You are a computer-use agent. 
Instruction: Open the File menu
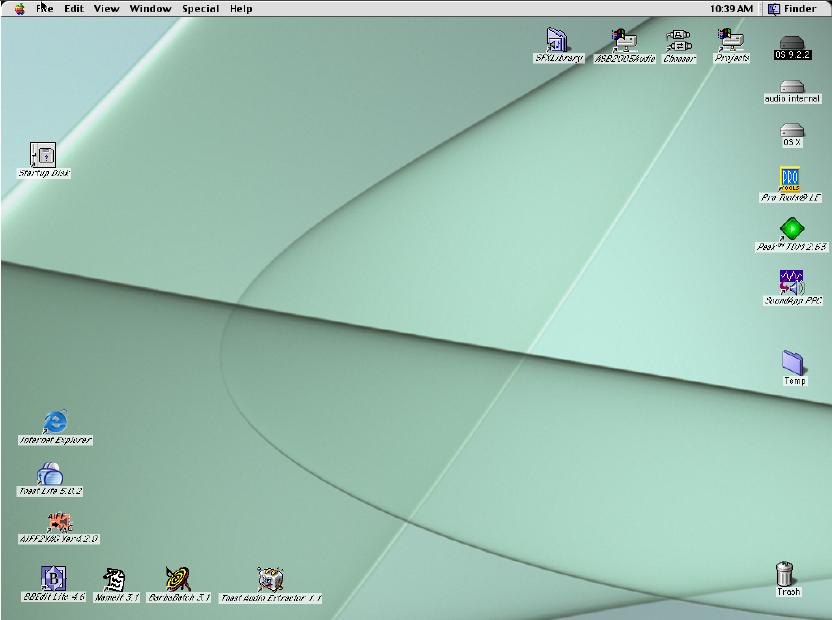(x=45, y=8)
